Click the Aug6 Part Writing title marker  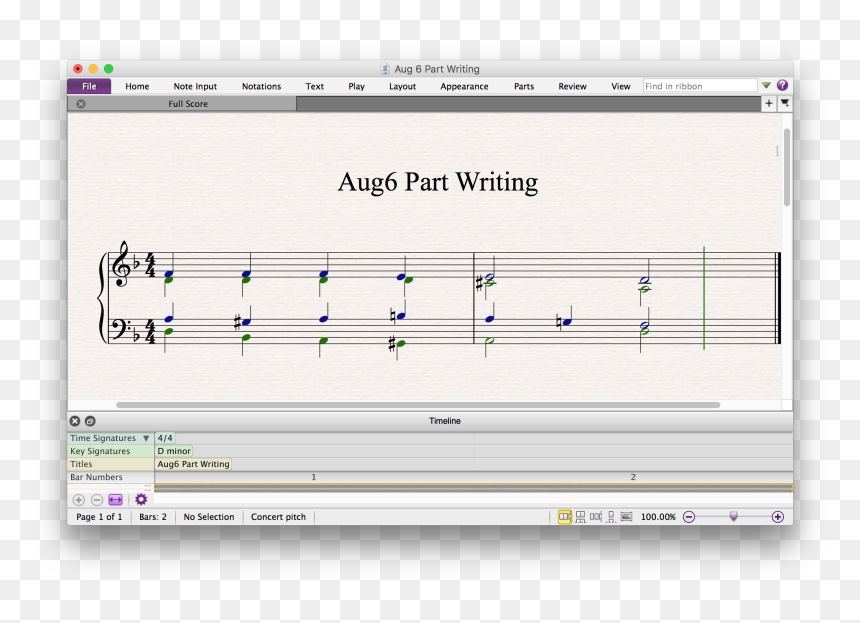(x=194, y=464)
